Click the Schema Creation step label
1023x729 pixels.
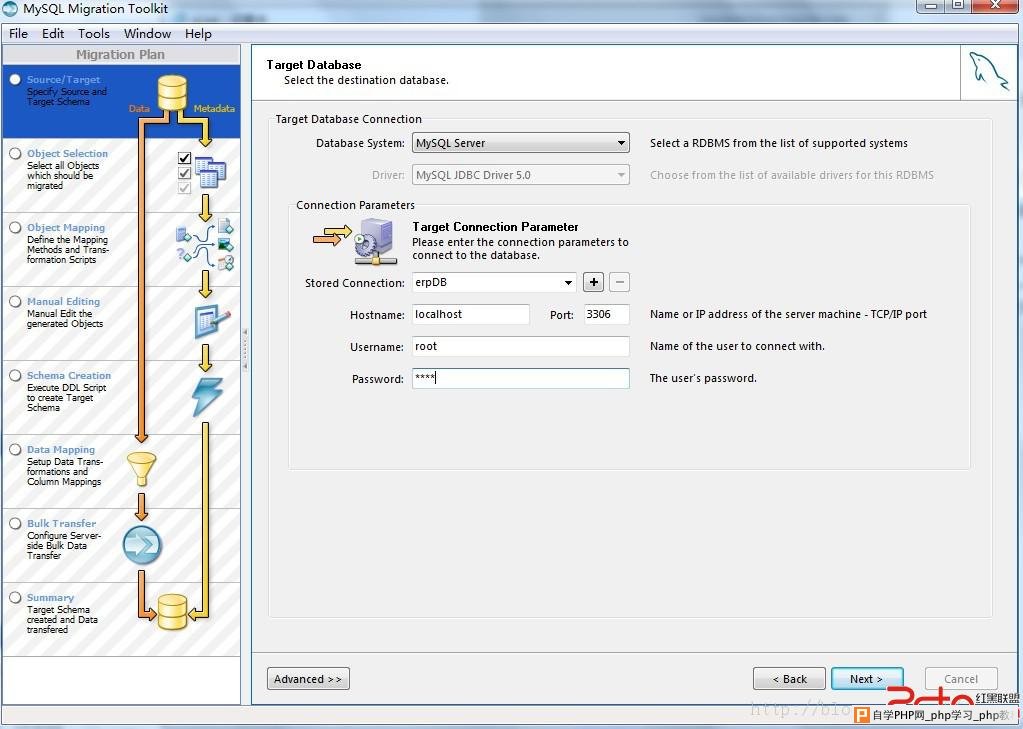coord(69,375)
